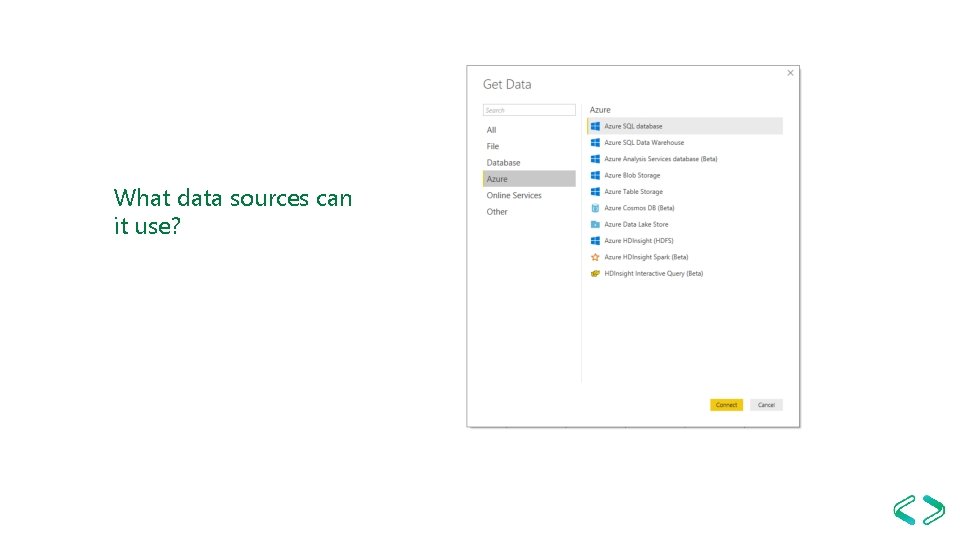Select Azure Cosmos DB (Beta) text
This screenshot has width=960, height=540.
point(639,208)
